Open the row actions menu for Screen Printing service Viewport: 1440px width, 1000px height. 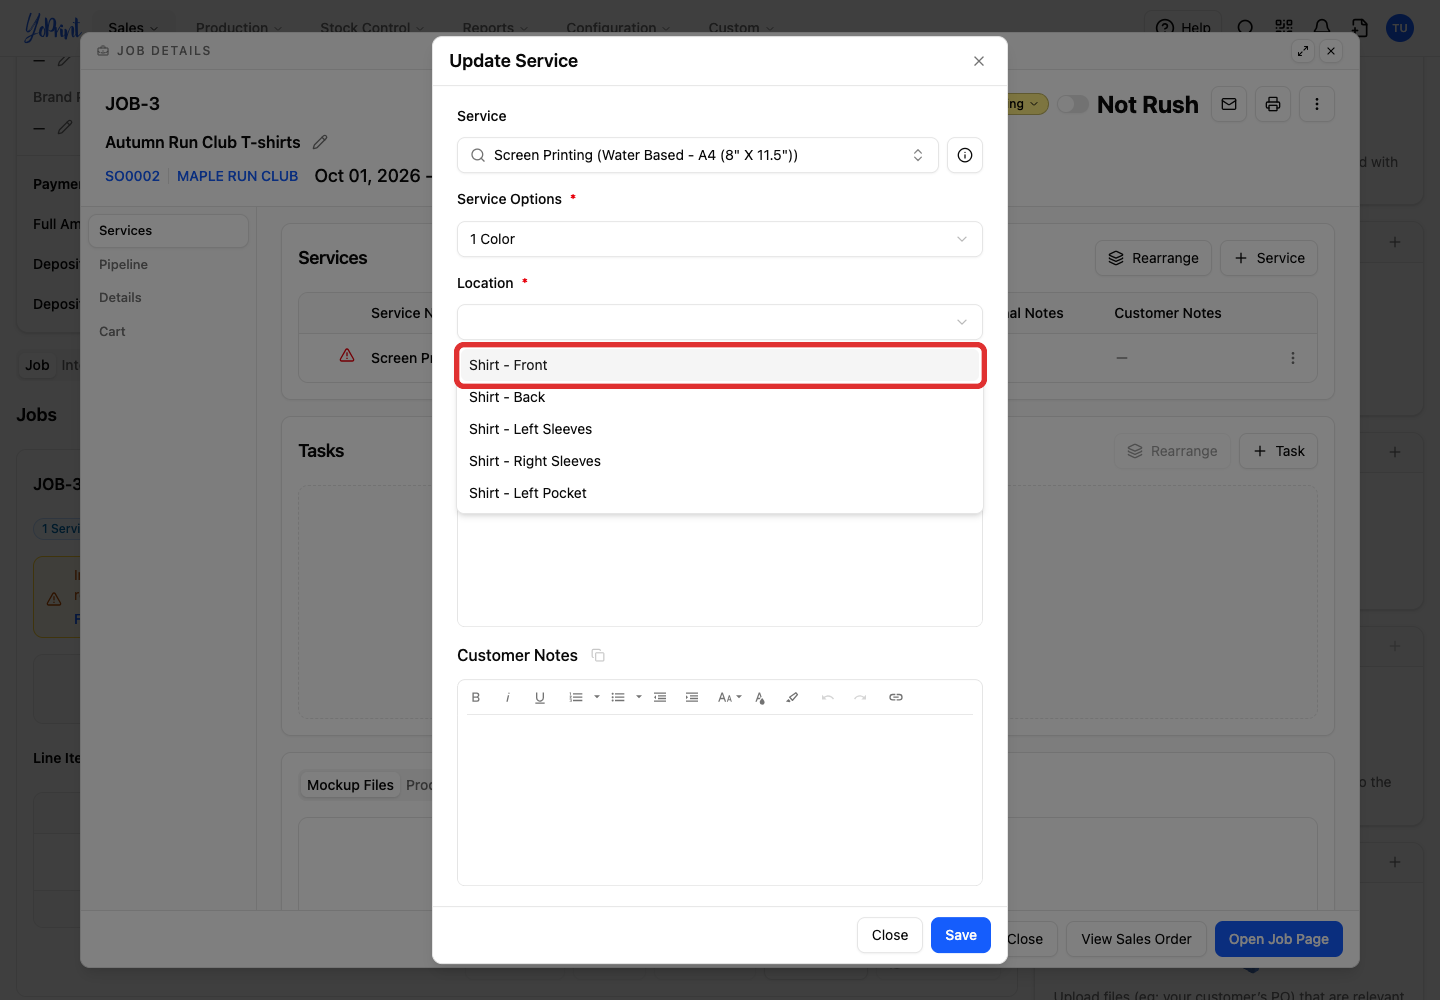pyautogui.click(x=1293, y=358)
